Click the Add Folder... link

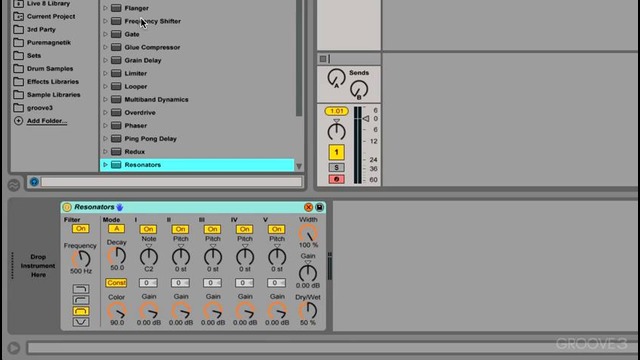click(x=47, y=121)
